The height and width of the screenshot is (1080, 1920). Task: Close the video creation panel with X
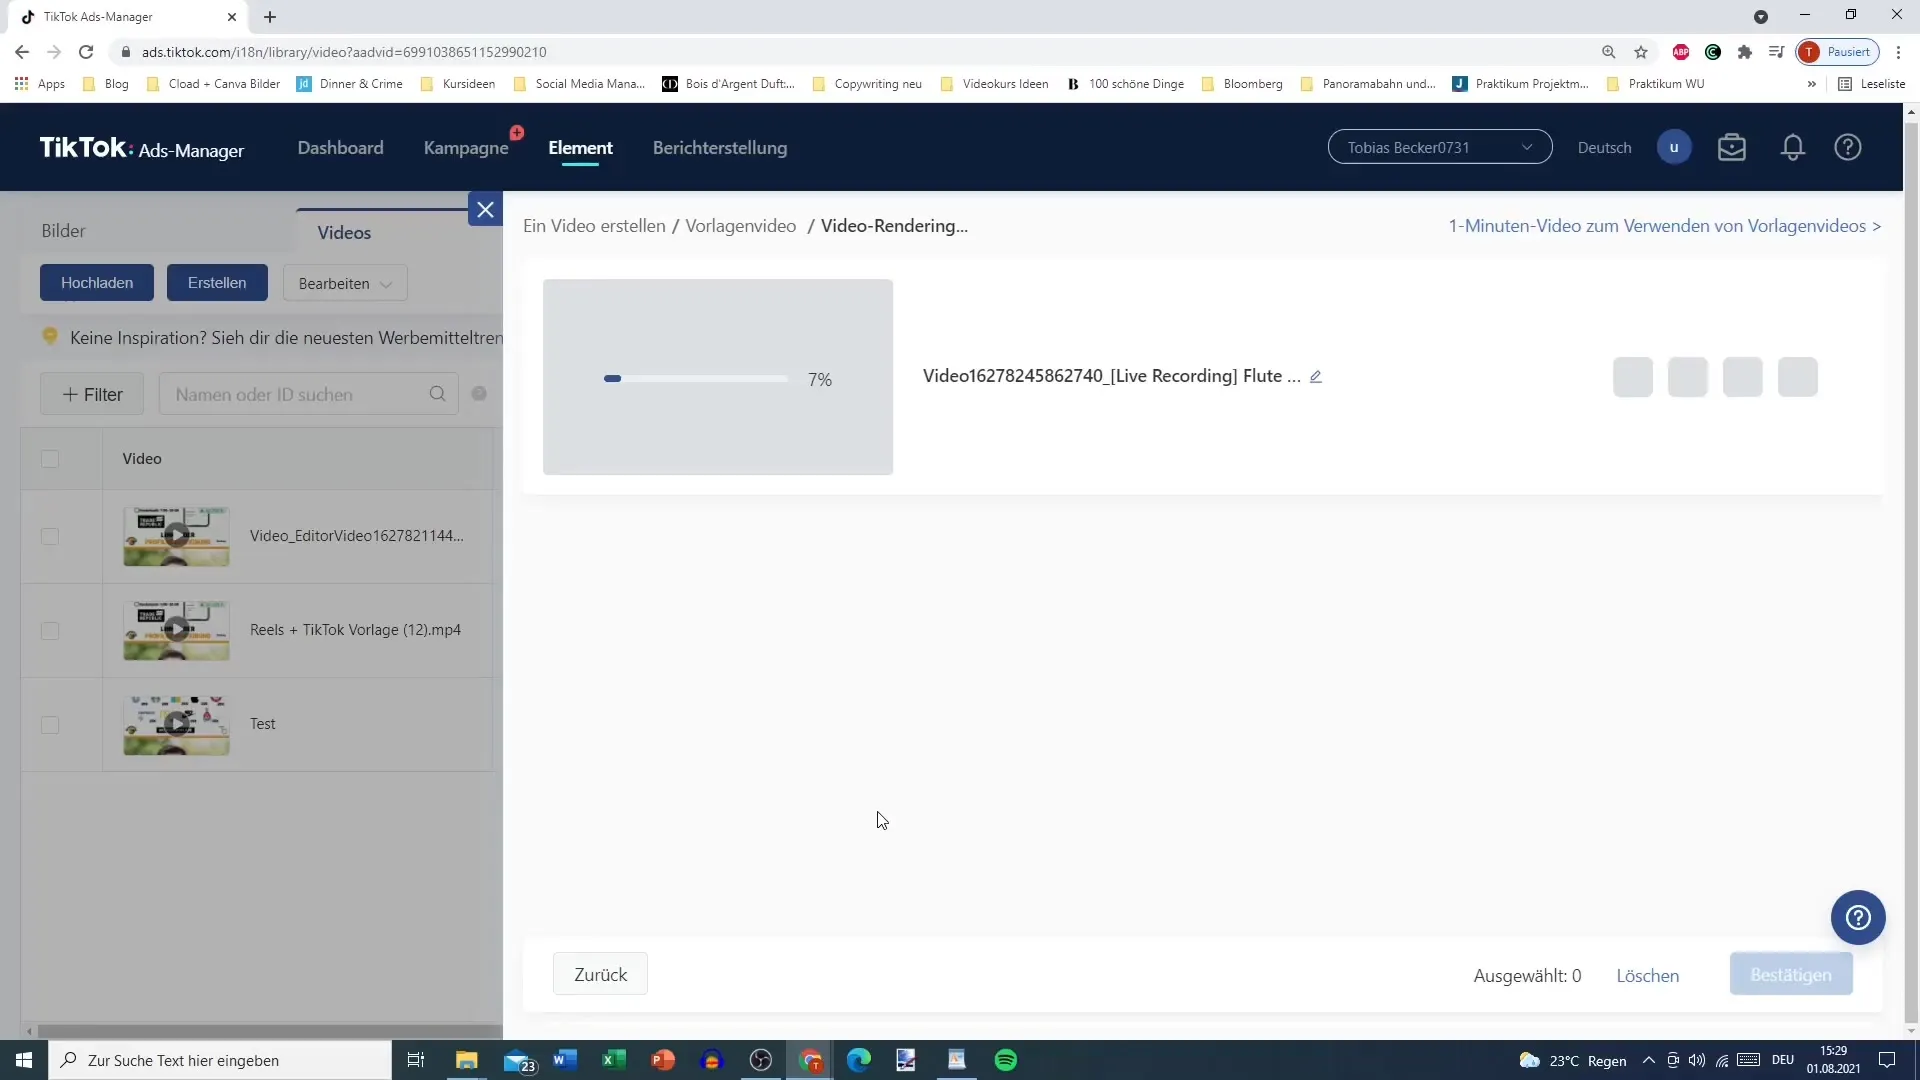pos(485,209)
